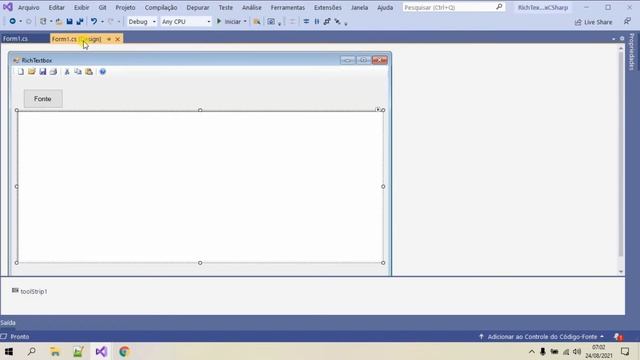
Task: Click the Print icon in the form toolstrip
Action: click(x=53, y=72)
